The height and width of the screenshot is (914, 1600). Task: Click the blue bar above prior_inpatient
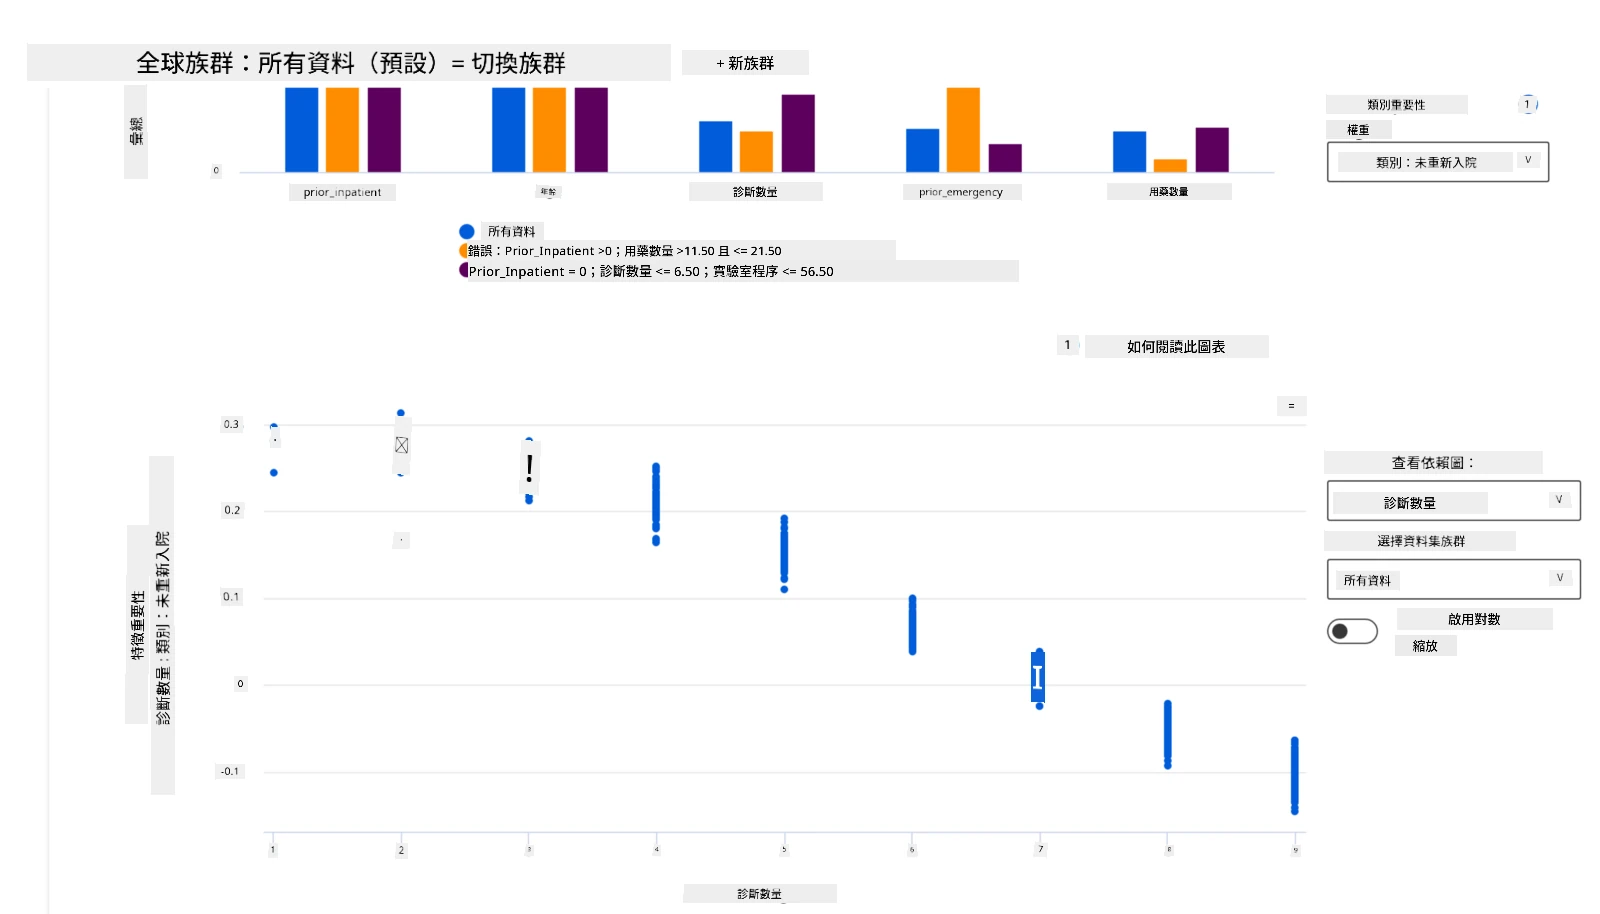(x=302, y=130)
